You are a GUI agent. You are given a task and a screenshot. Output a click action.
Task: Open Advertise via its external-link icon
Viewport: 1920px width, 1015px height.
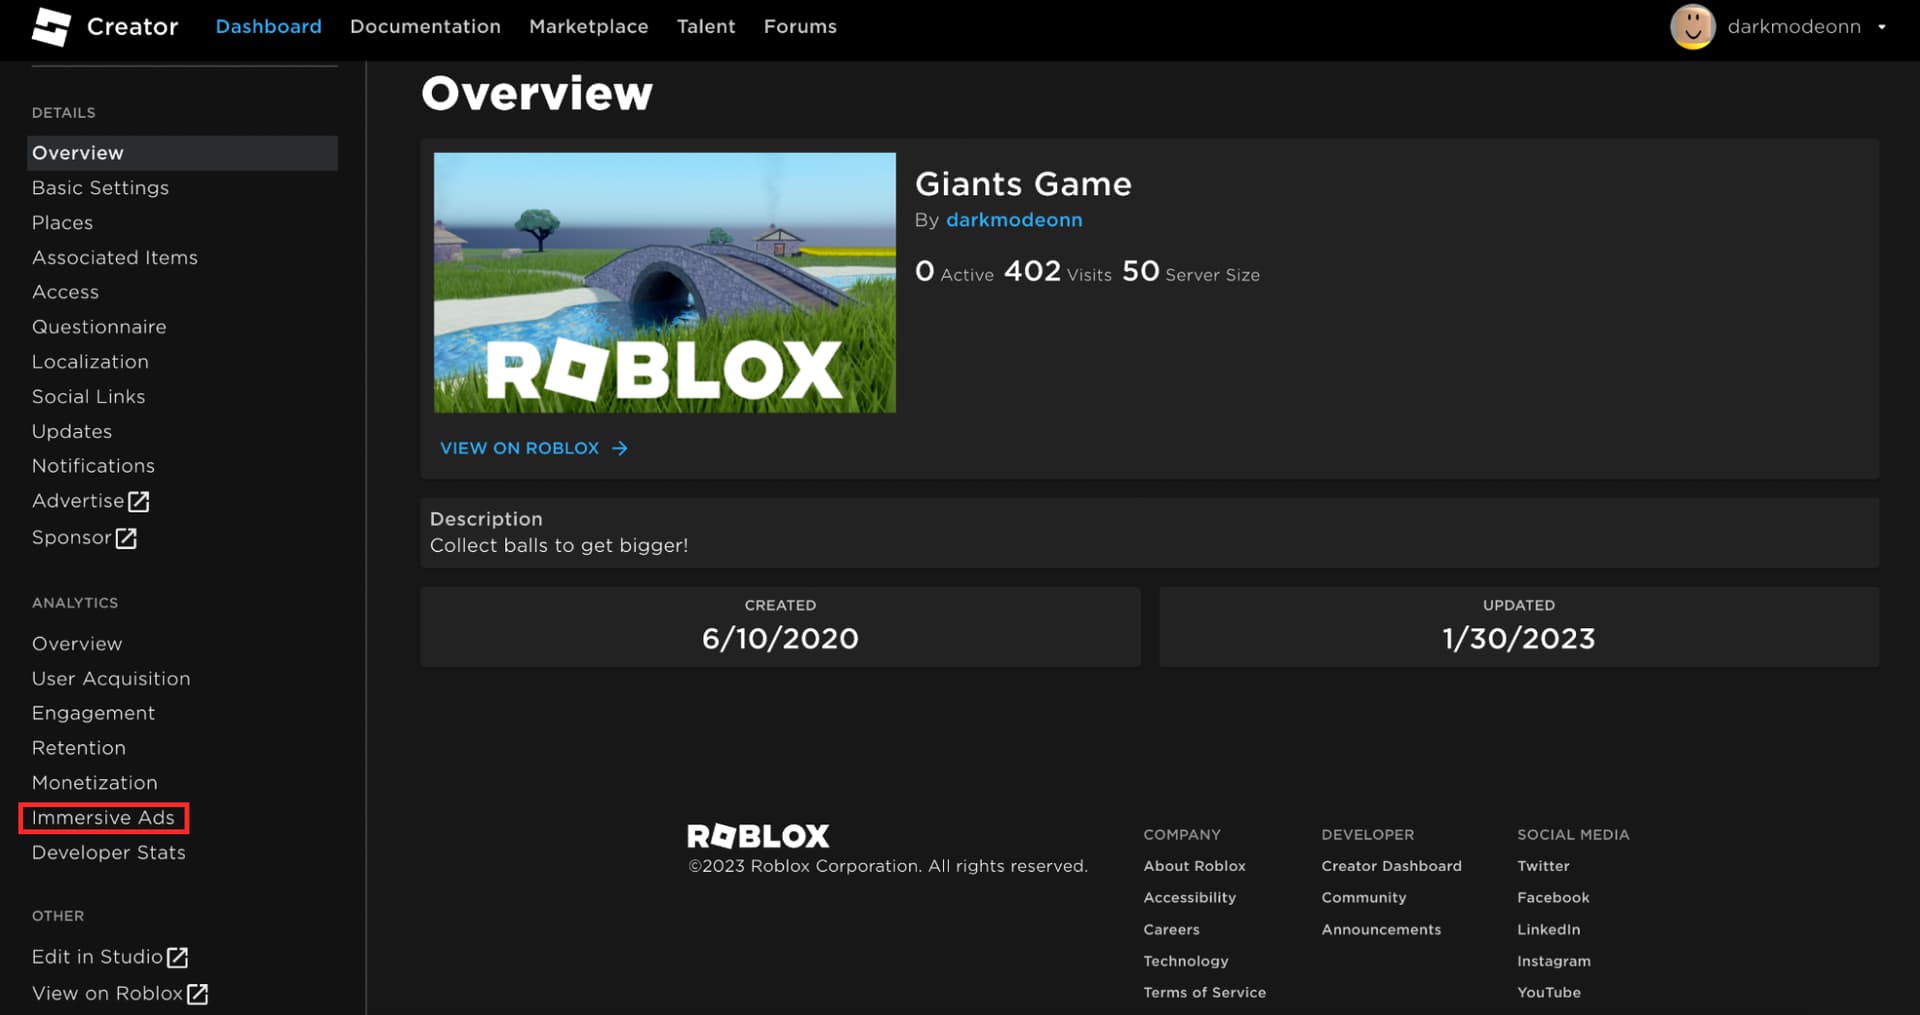pos(138,501)
